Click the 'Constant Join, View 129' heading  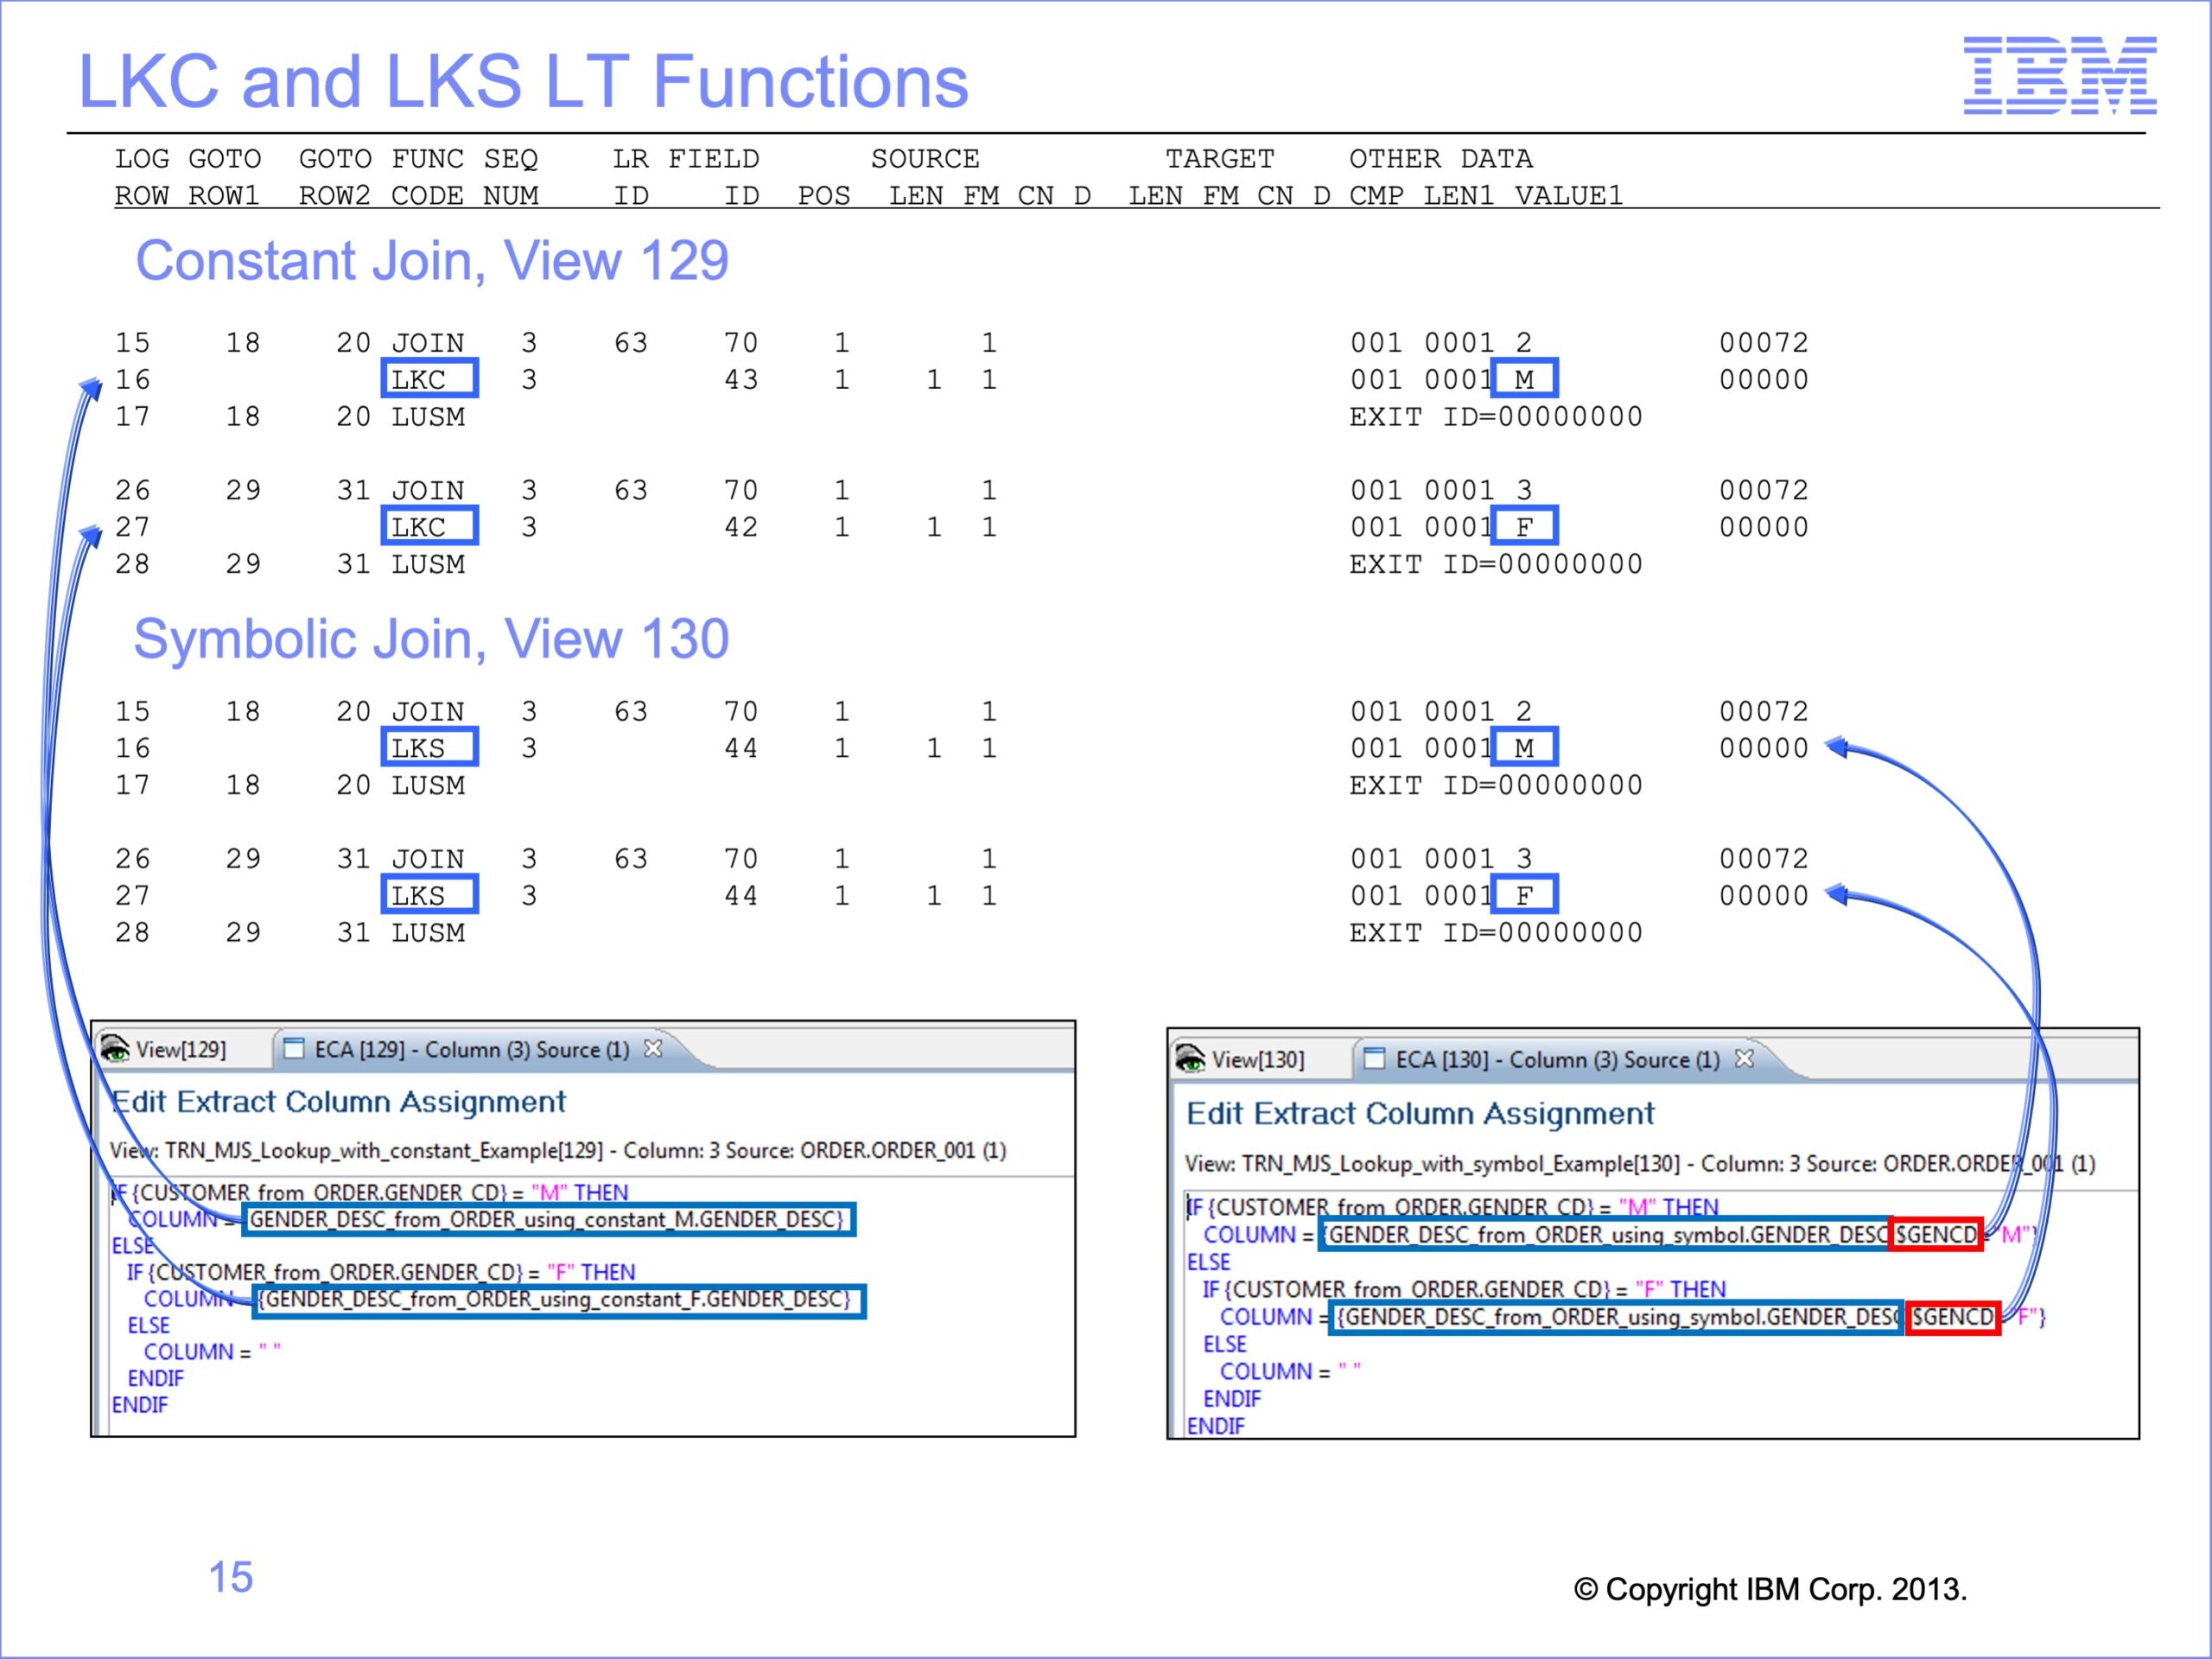pos(432,261)
